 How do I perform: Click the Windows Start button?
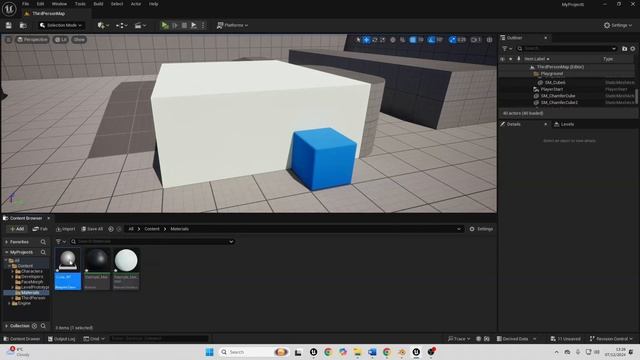[x=209, y=352]
